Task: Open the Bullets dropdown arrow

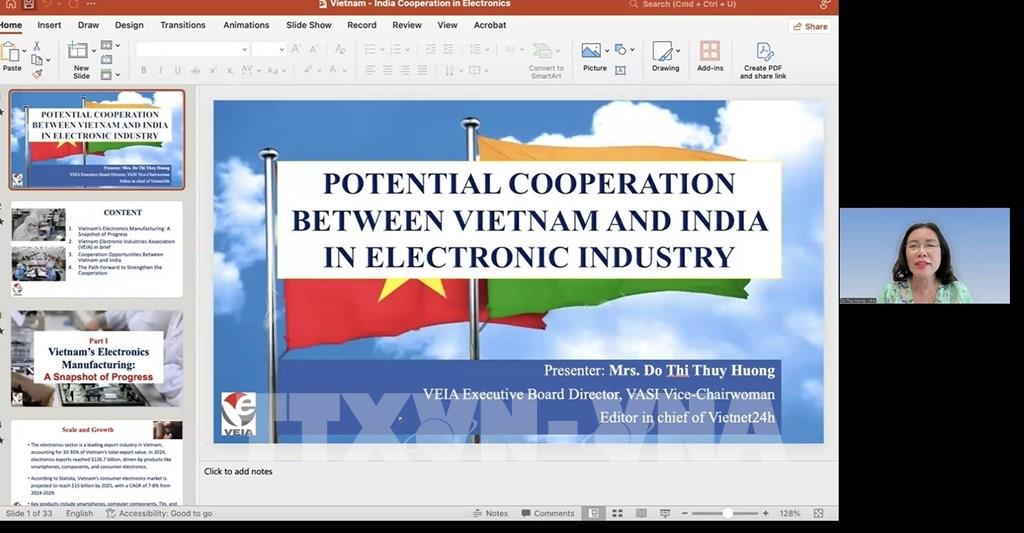Action: click(381, 50)
